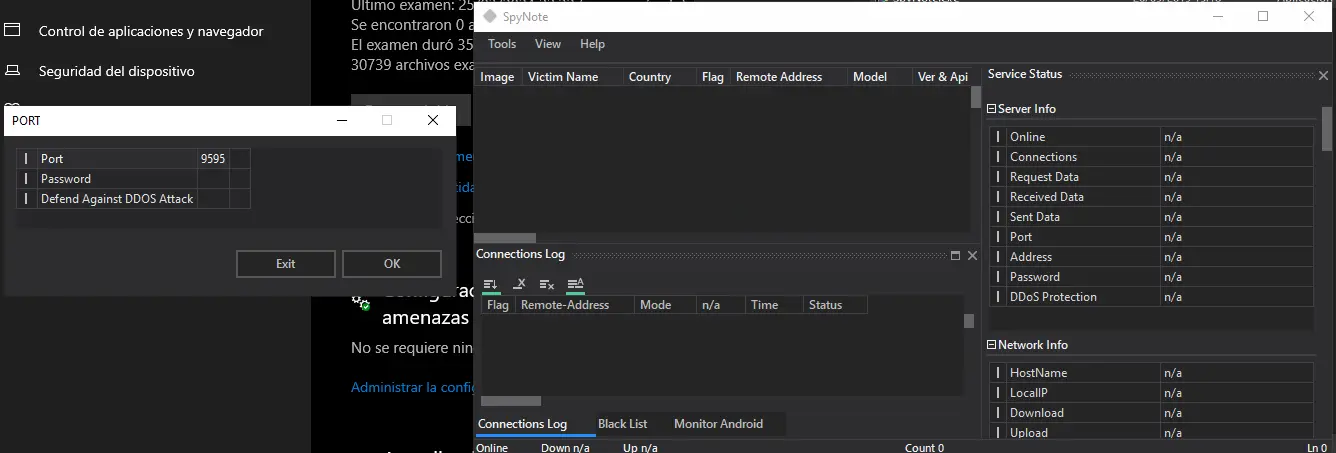Click the first sort-down icon in Connections Log toolbar
This screenshot has width=1336, height=453.
[490, 284]
